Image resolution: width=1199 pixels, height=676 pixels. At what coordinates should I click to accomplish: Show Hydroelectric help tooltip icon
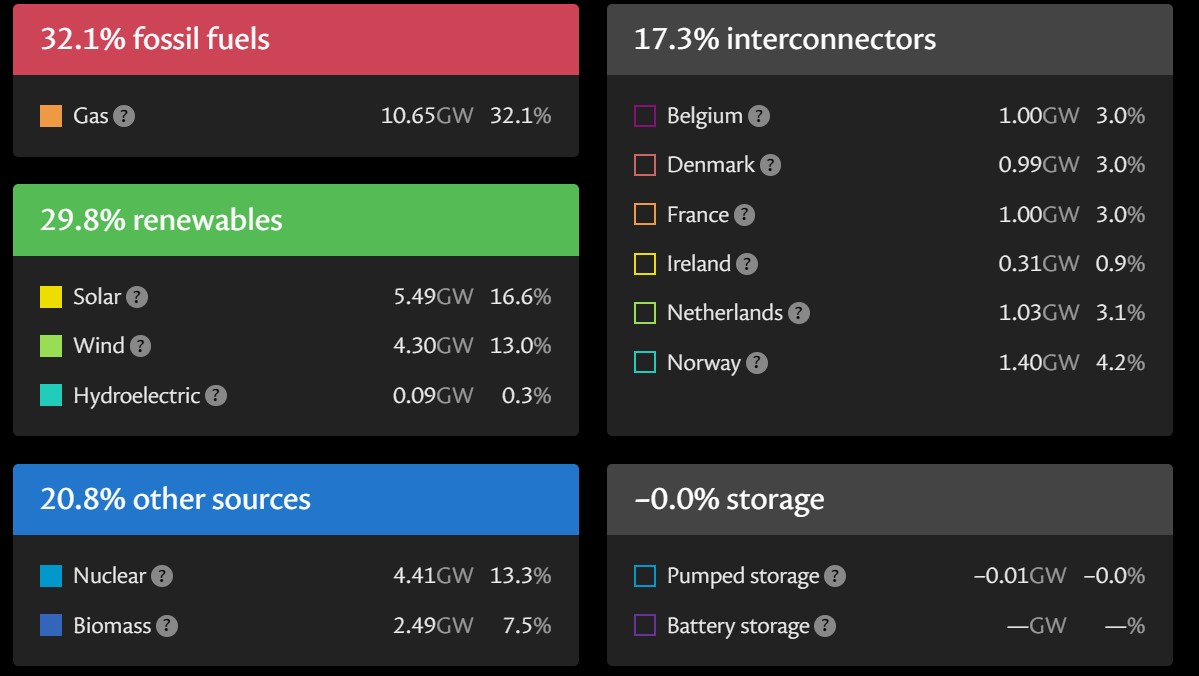tap(216, 396)
